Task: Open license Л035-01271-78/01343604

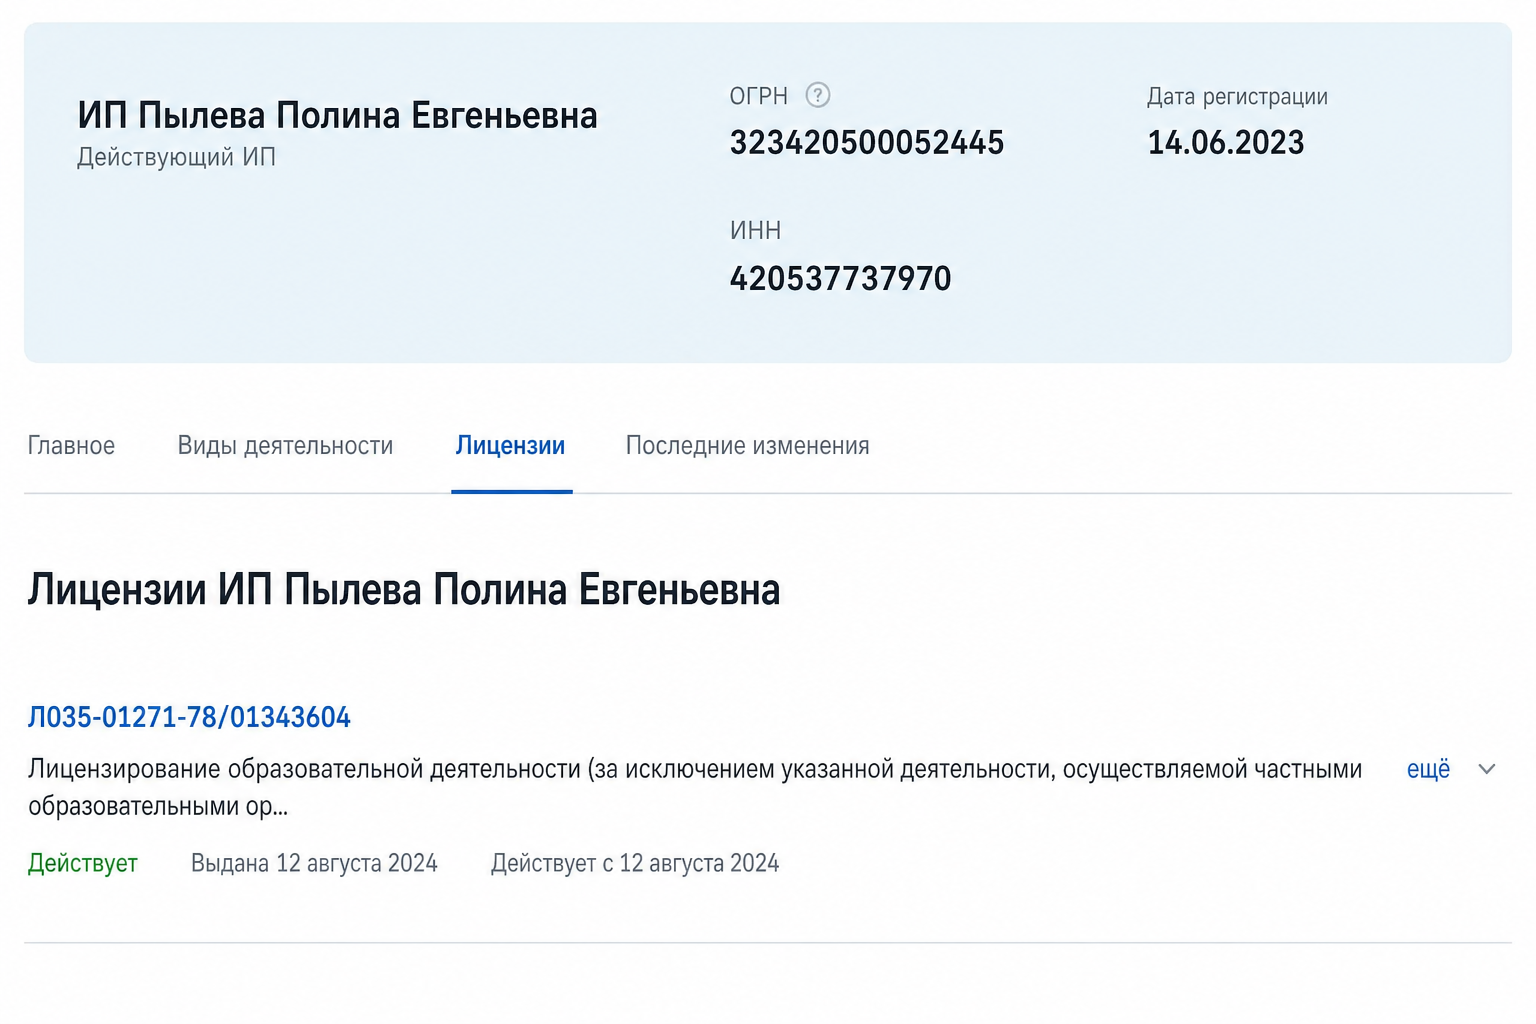Action: [189, 717]
